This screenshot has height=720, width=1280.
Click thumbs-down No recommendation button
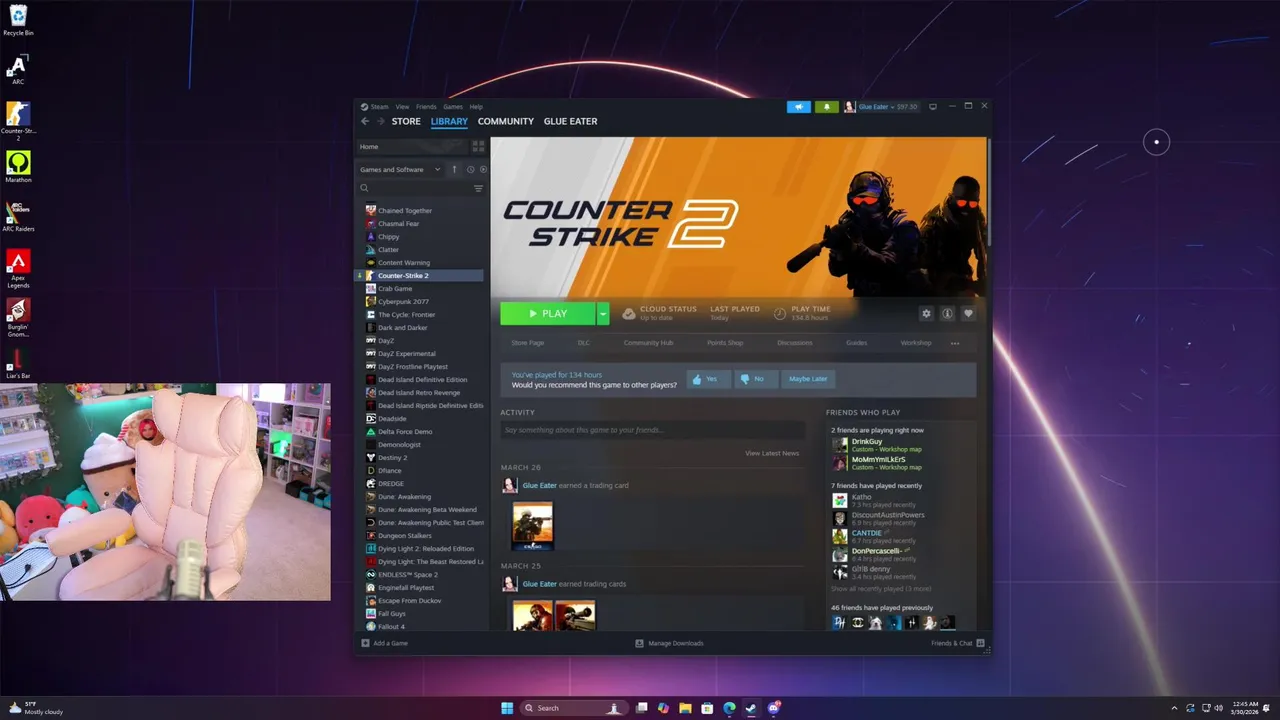(756, 379)
